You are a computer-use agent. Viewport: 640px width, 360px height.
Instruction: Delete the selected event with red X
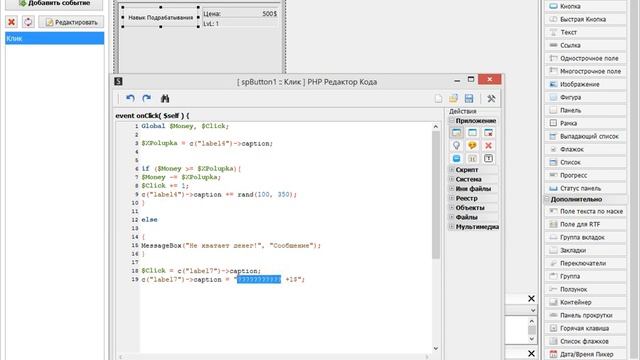coord(11,22)
